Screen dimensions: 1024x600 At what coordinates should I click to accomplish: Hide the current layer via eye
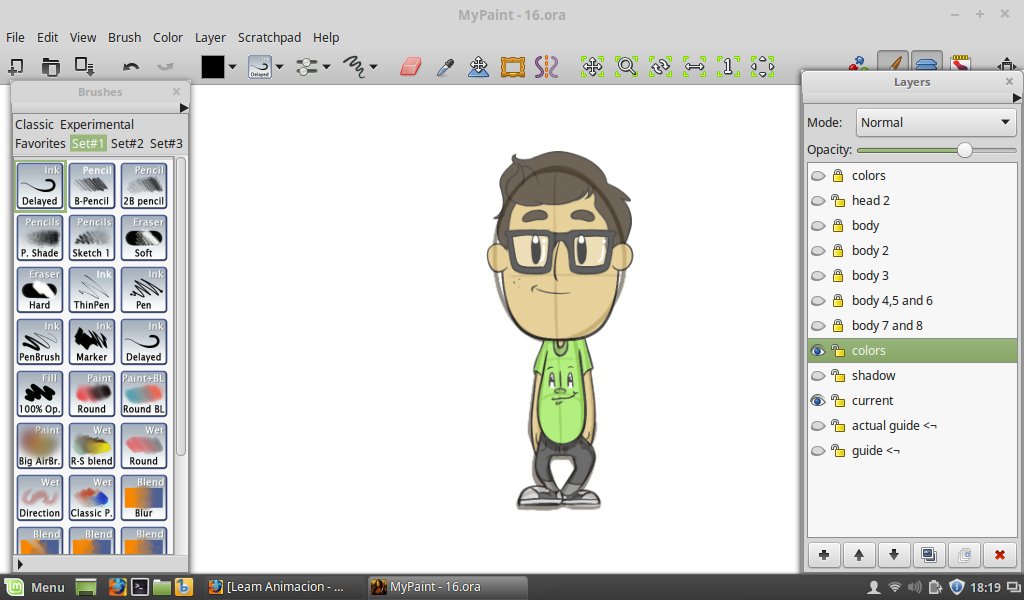(x=818, y=401)
